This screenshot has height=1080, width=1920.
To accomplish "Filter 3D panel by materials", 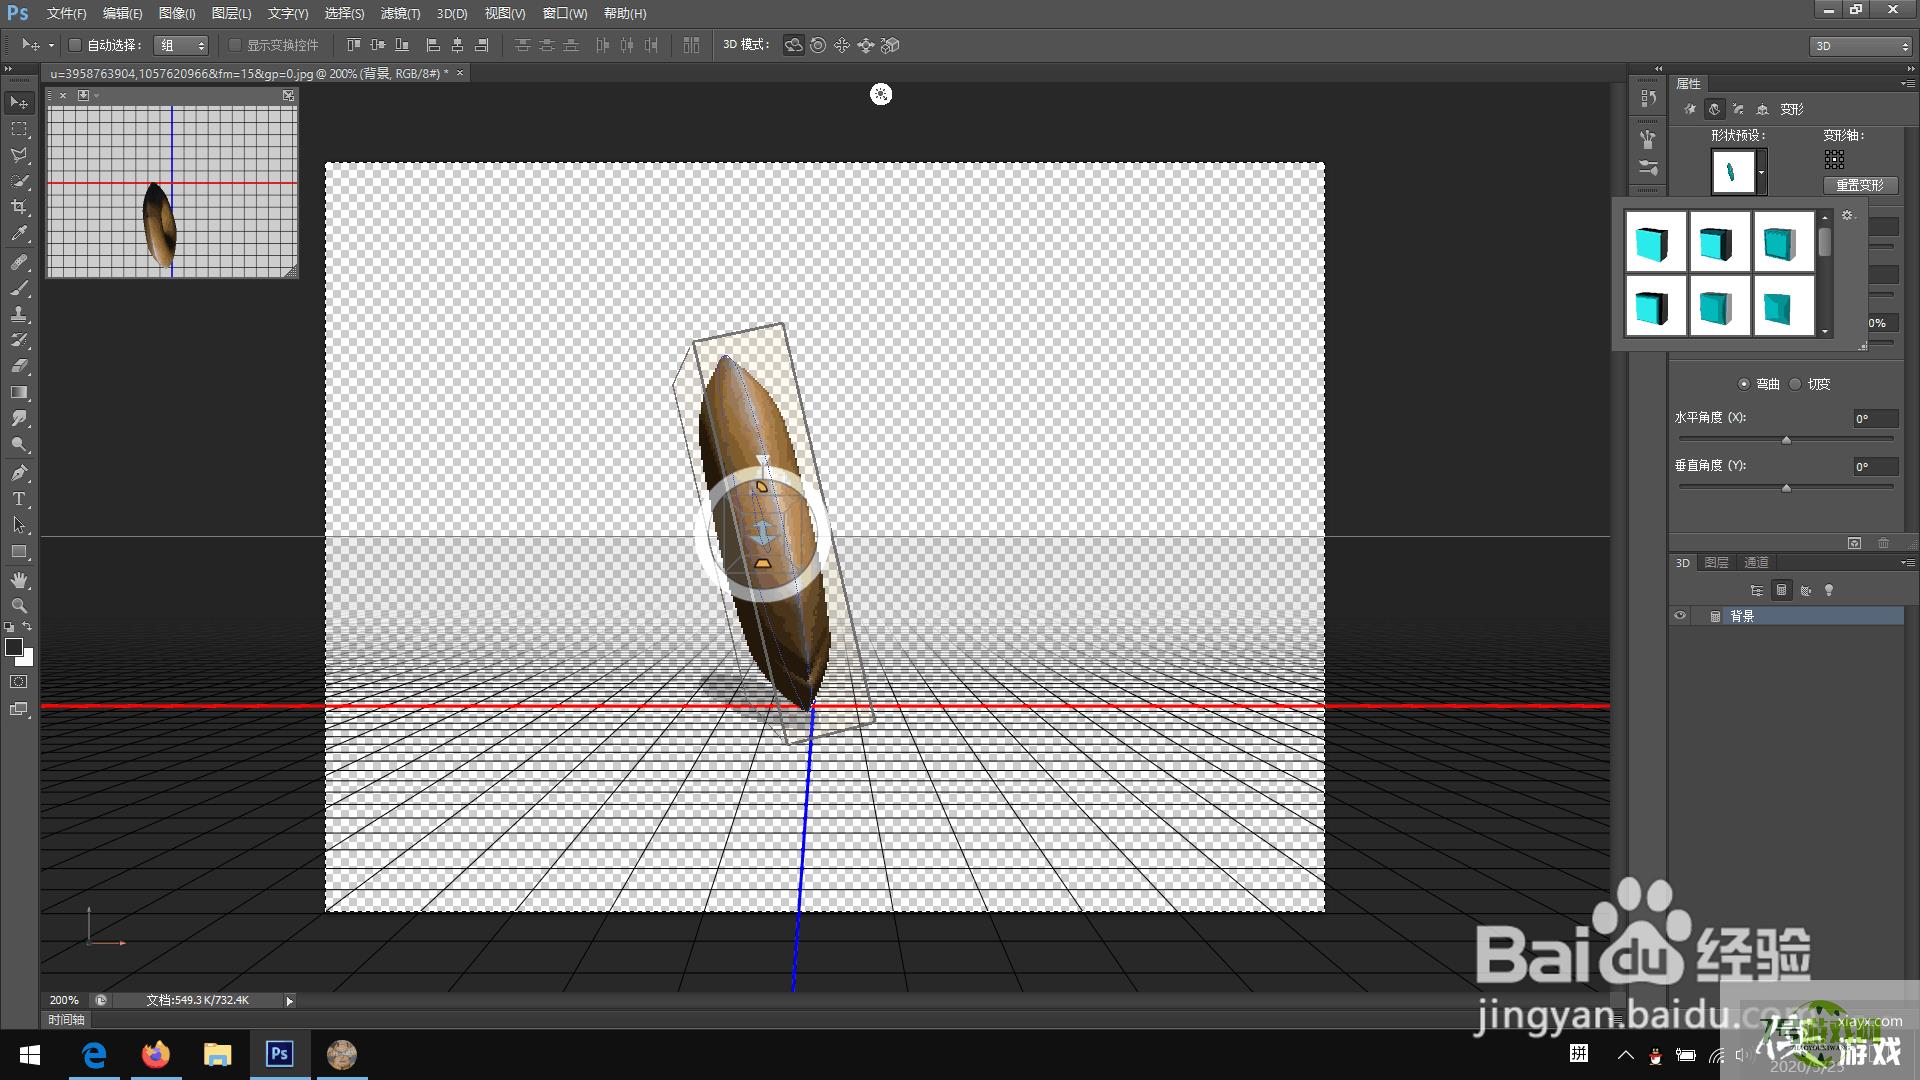I will click(x=1806, y=590).
